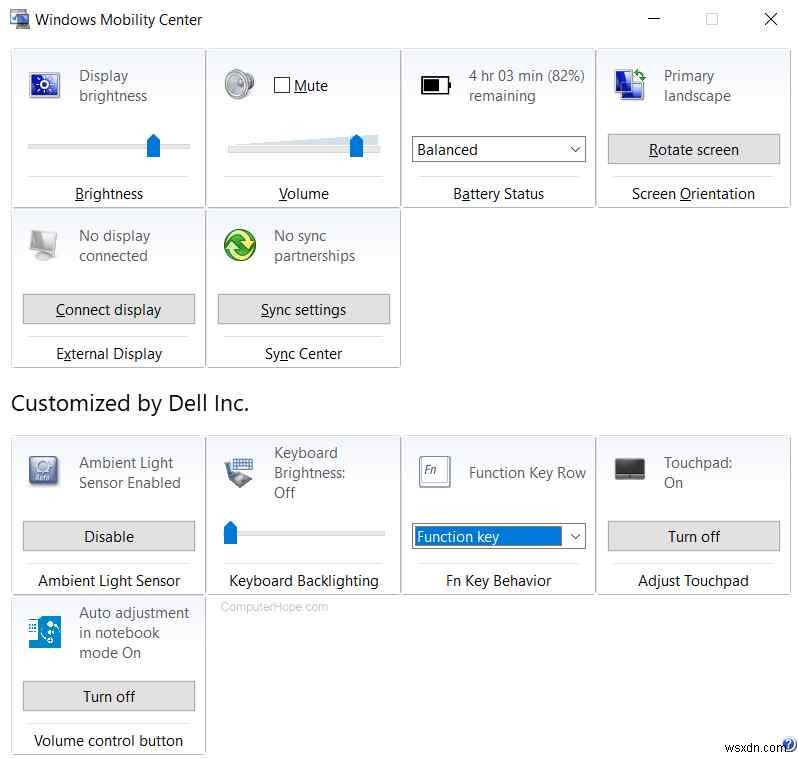Click the Ambient Light Sensor icon
This screenshot has width=798, height=758.
43,471
